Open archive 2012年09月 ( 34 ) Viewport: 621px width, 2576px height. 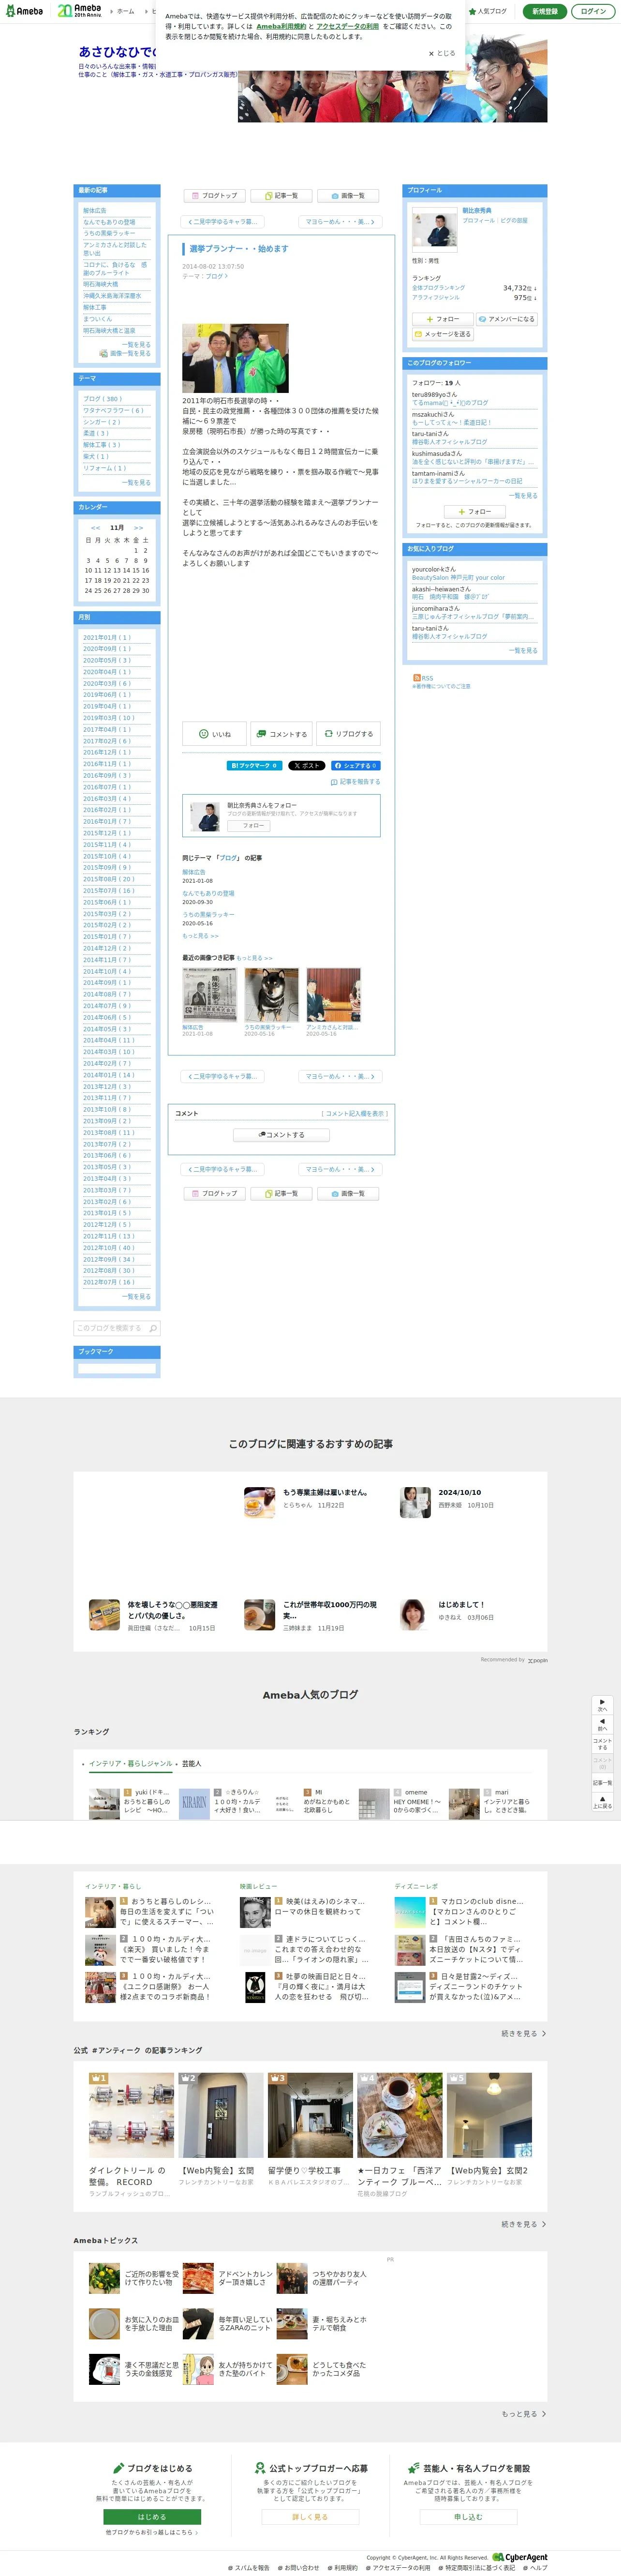coord(108,1259)
